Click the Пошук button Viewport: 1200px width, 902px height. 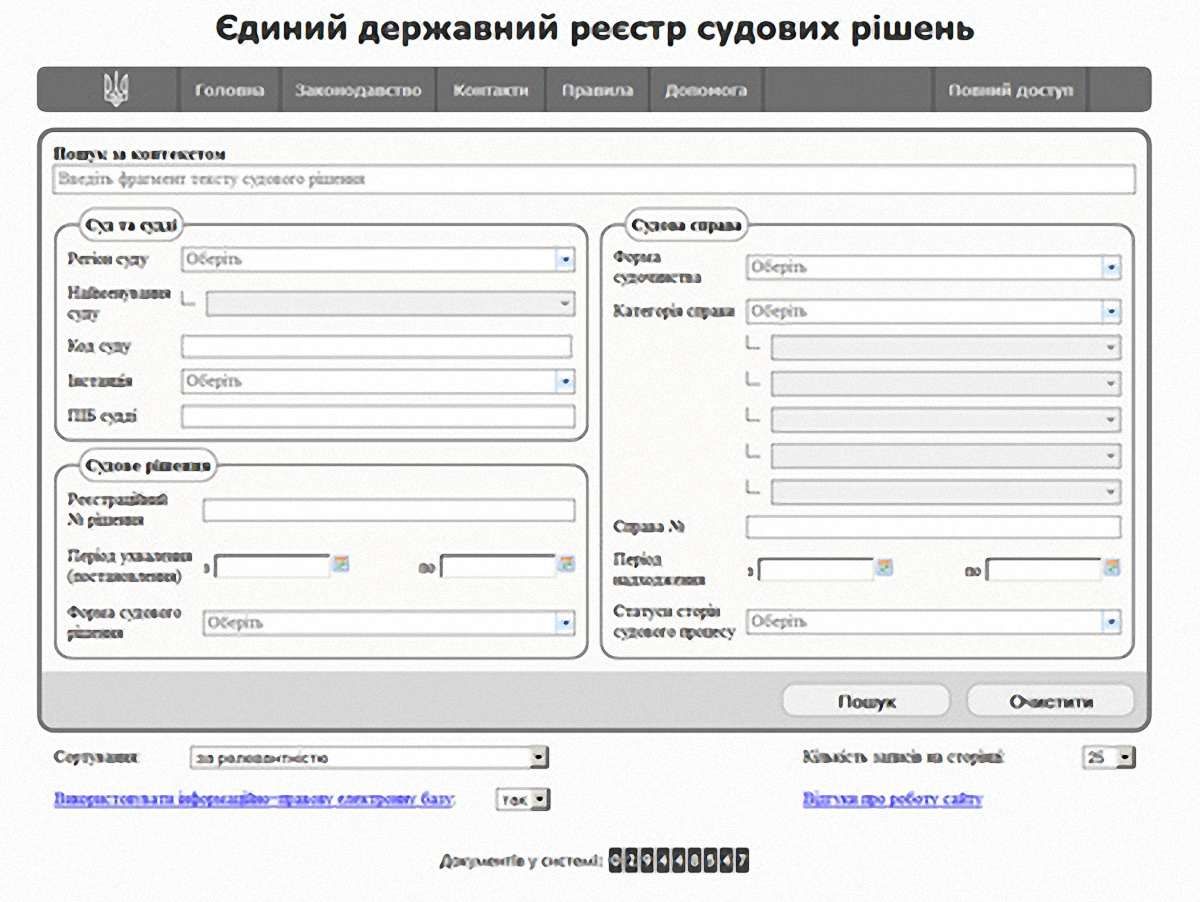[866, 701]
